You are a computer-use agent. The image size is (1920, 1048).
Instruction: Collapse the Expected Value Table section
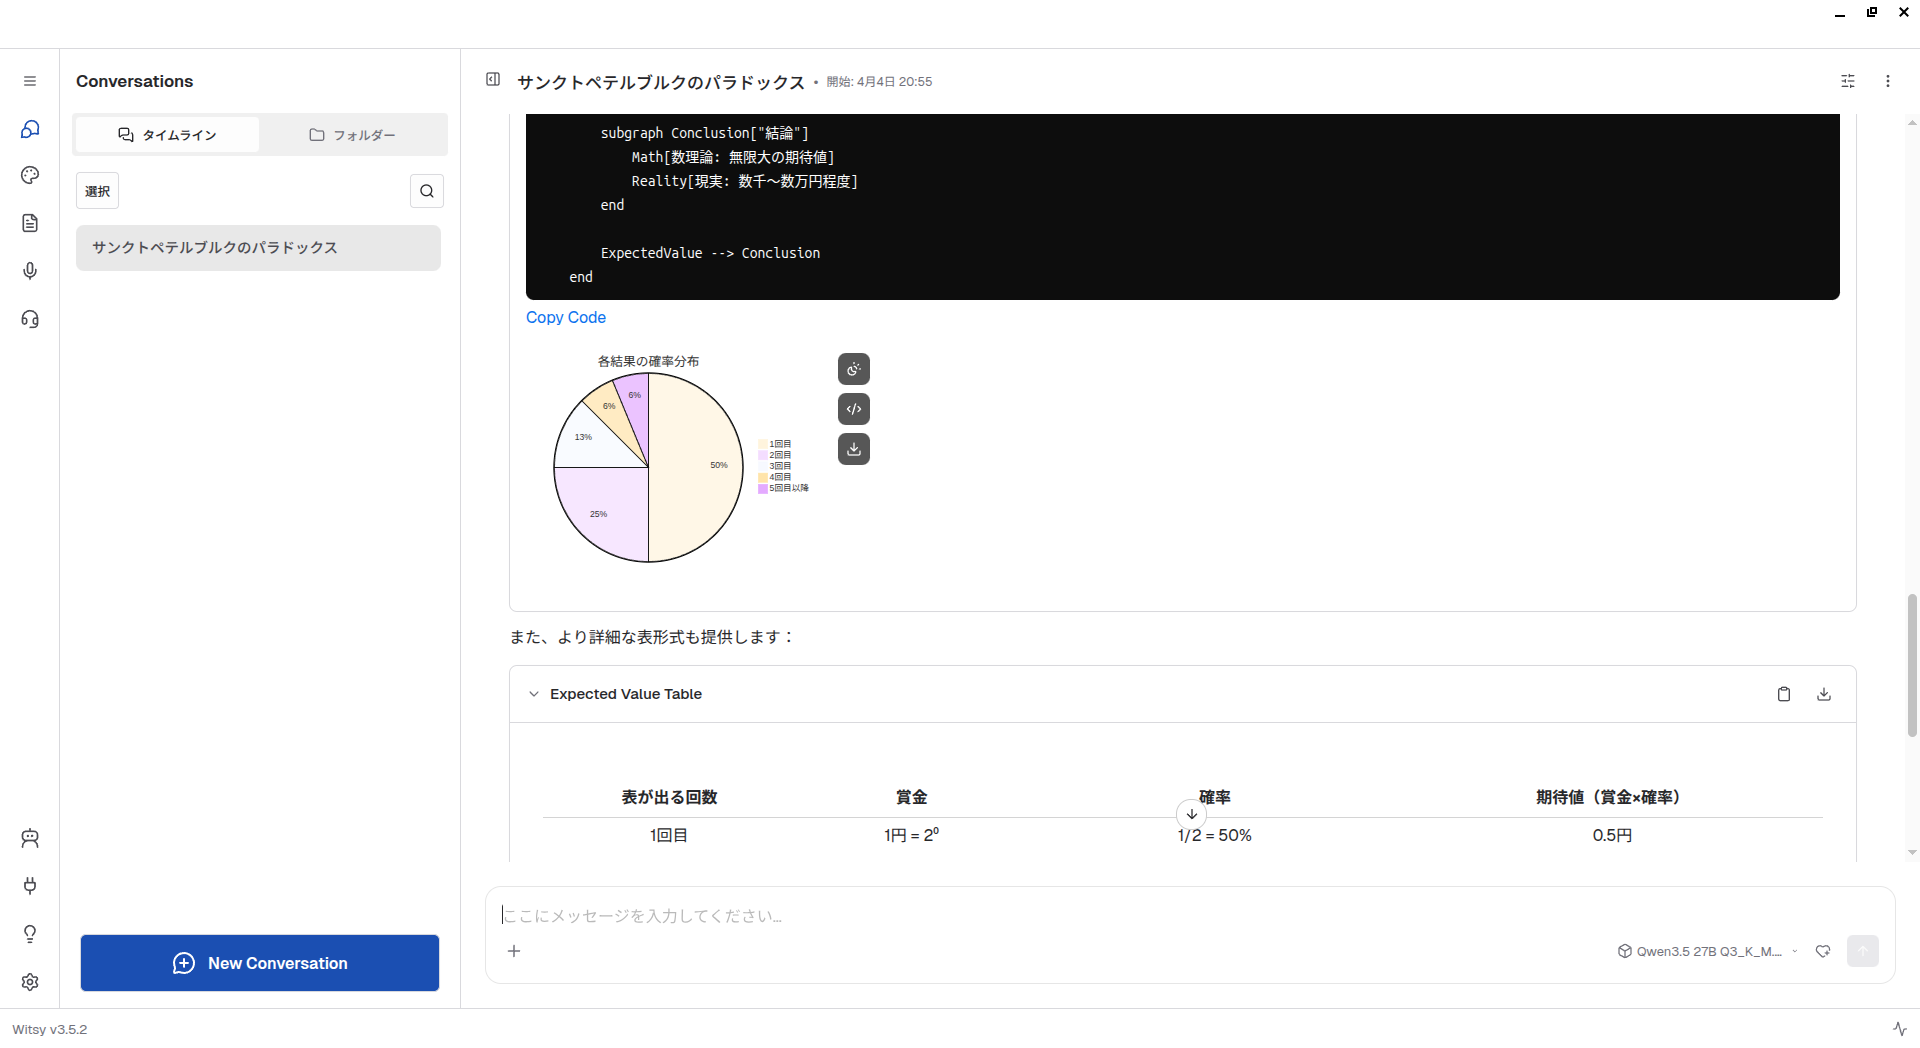click(534, 694)
